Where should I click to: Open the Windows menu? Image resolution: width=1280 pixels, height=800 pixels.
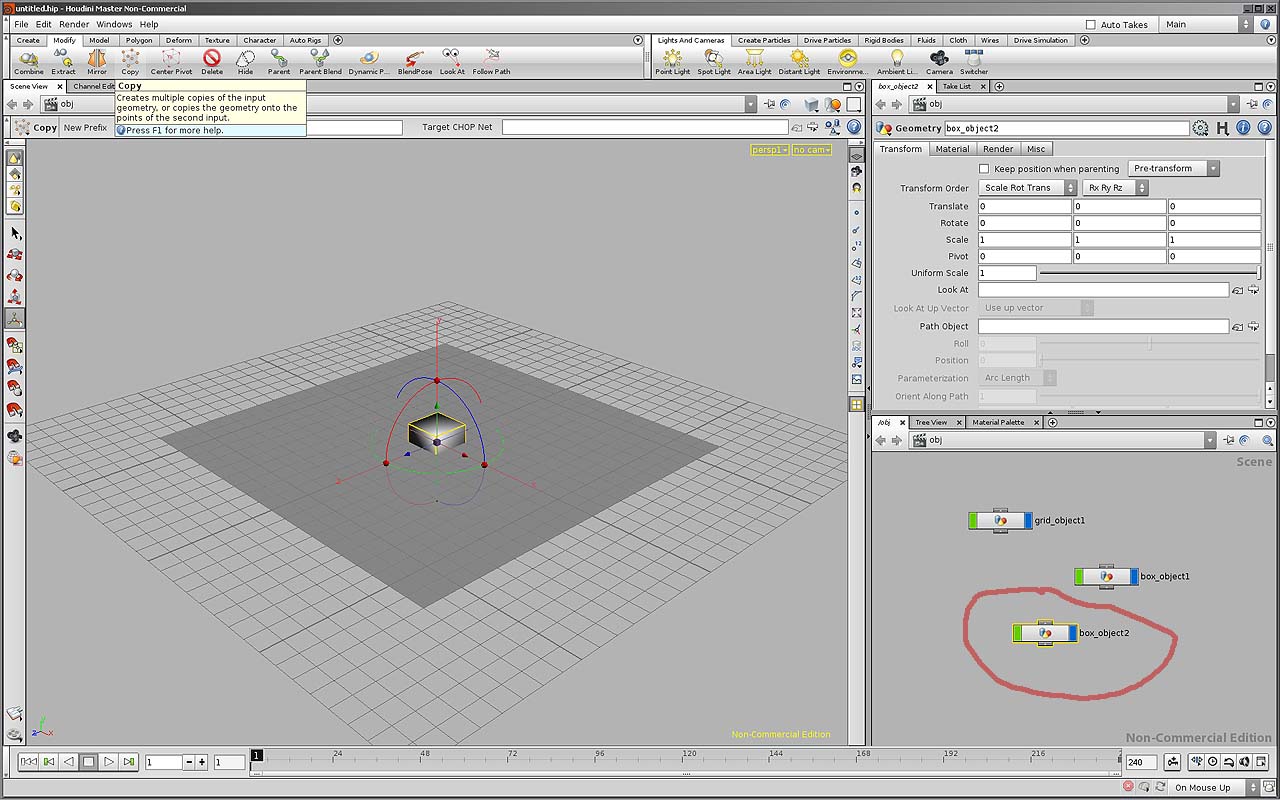point(114,24)
